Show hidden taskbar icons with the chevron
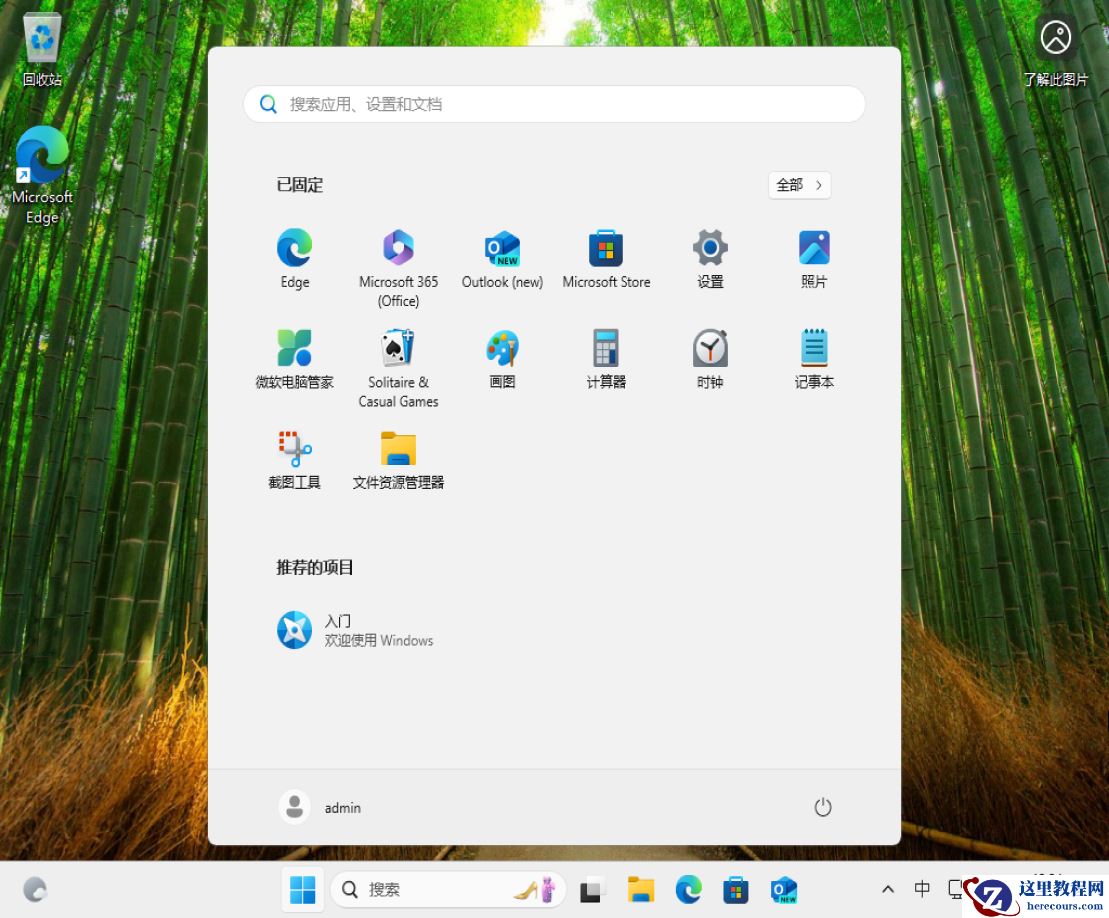This screenshot has width=1109, height=918. [x=887, y=889]
